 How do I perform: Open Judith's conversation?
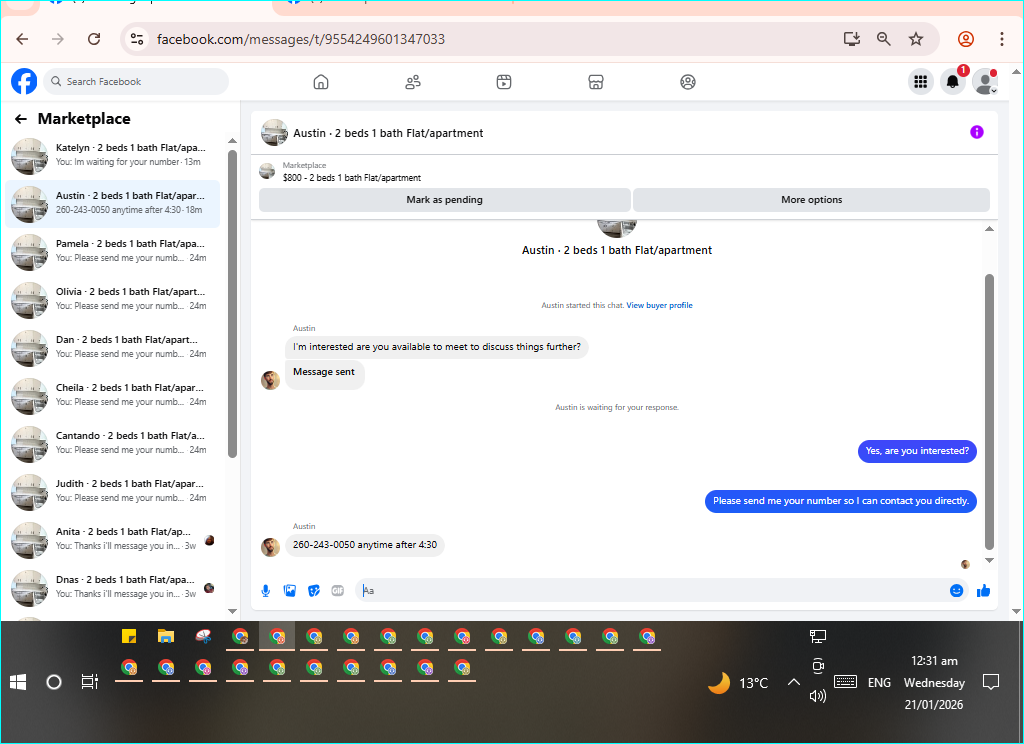tap(112, 492)
